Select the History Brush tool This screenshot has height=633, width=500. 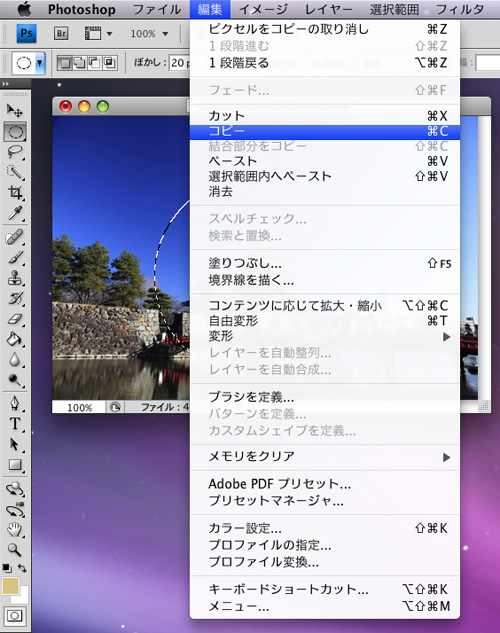(x=15, y=298)
